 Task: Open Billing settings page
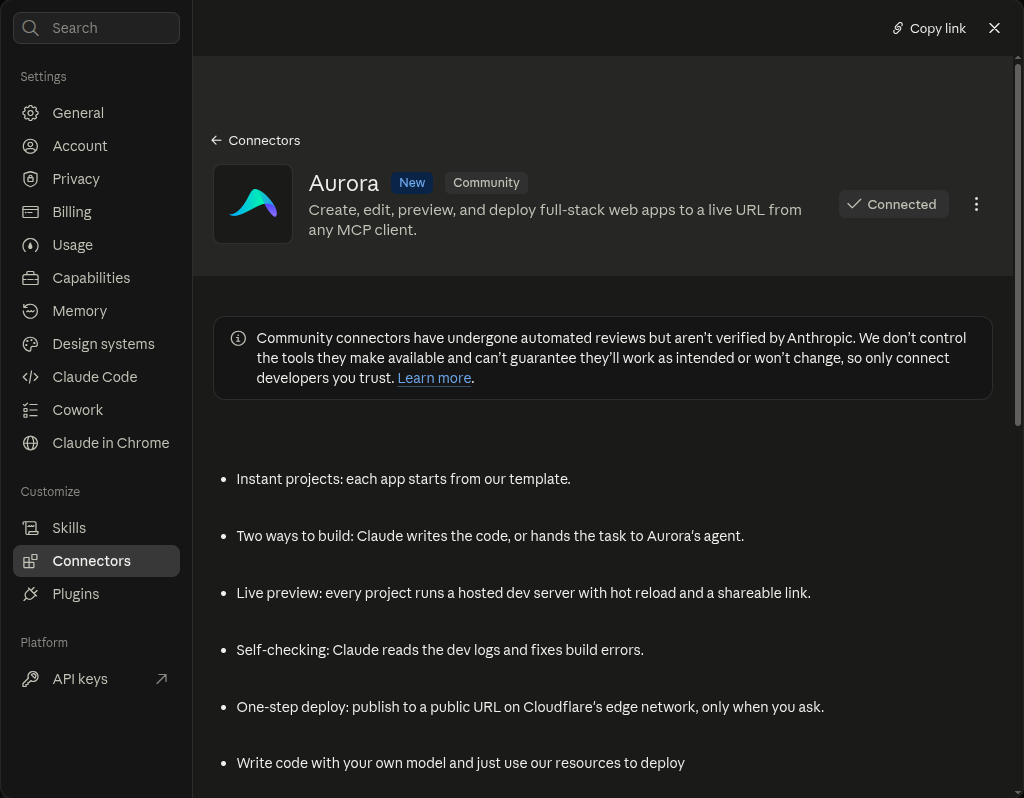tap(96, 212)
